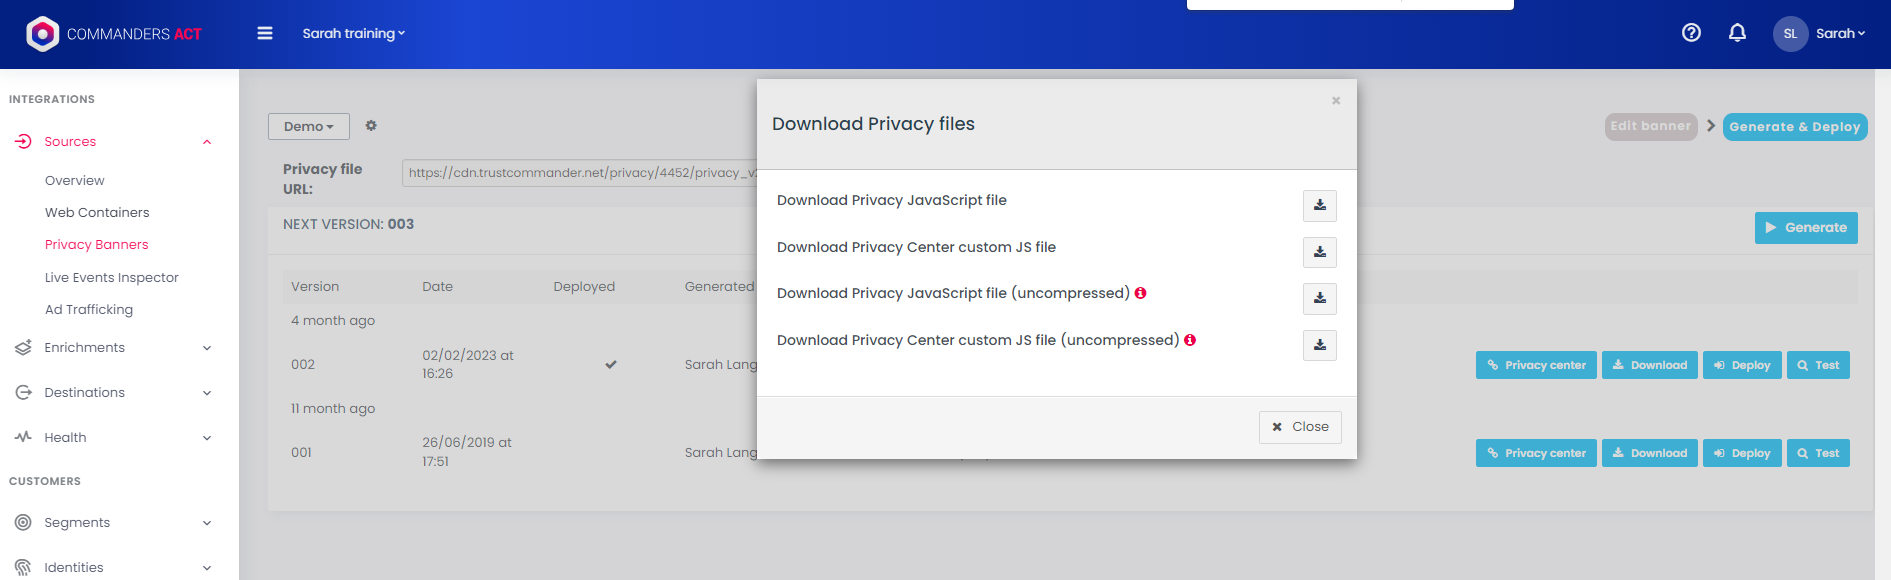
Task: Click Generate & Deploy button
Action: (x=1795, y=127)
